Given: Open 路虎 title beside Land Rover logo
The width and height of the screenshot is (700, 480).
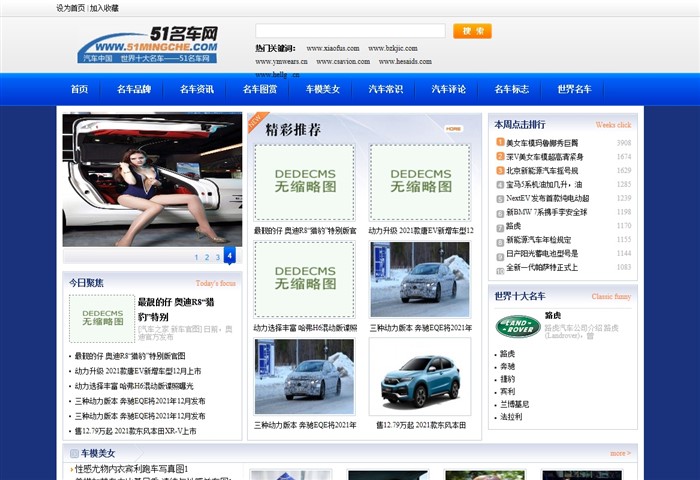Looking at the screenshot, I should tap(553, 315).
